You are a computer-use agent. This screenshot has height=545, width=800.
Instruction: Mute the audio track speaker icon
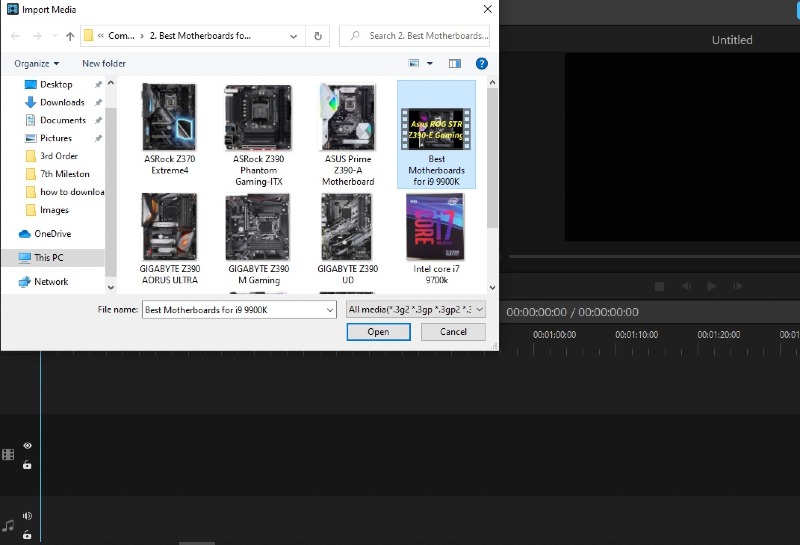tap(27, 516)
